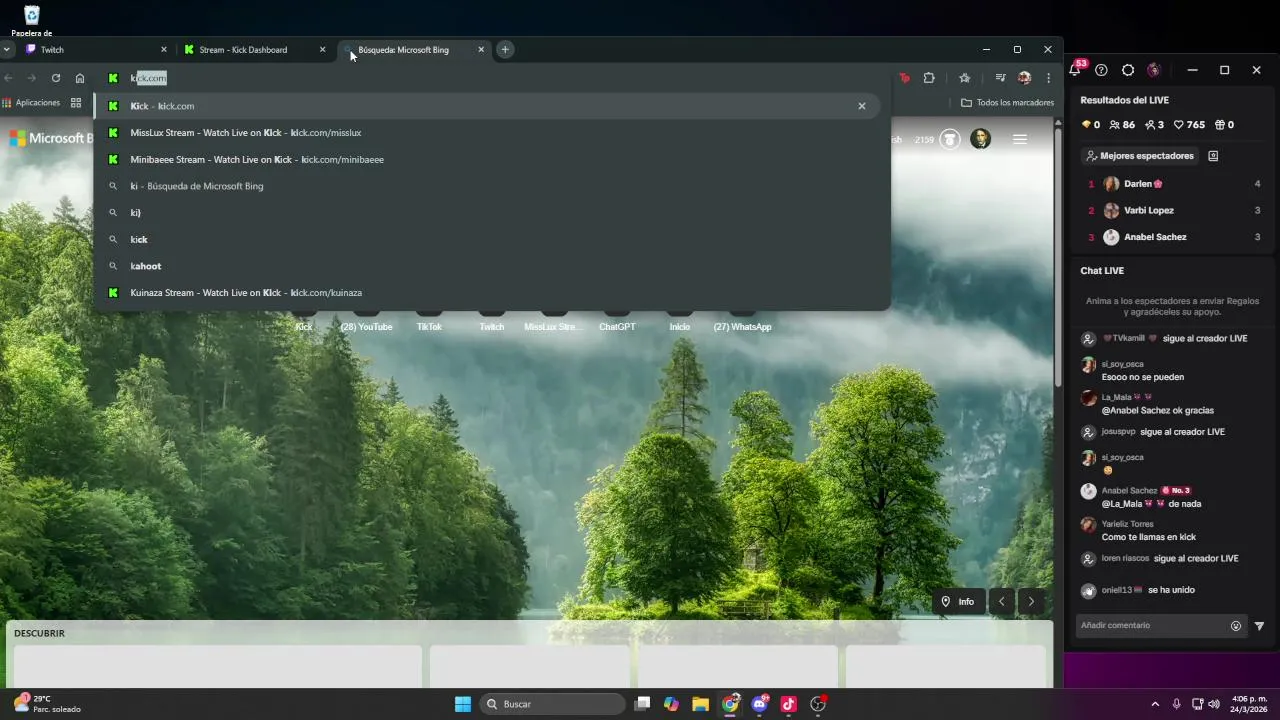Image resolution: width=1280 pixels, height=720 pixels.
Task: Choose the kahoot search suggestion
Action: 487,266
